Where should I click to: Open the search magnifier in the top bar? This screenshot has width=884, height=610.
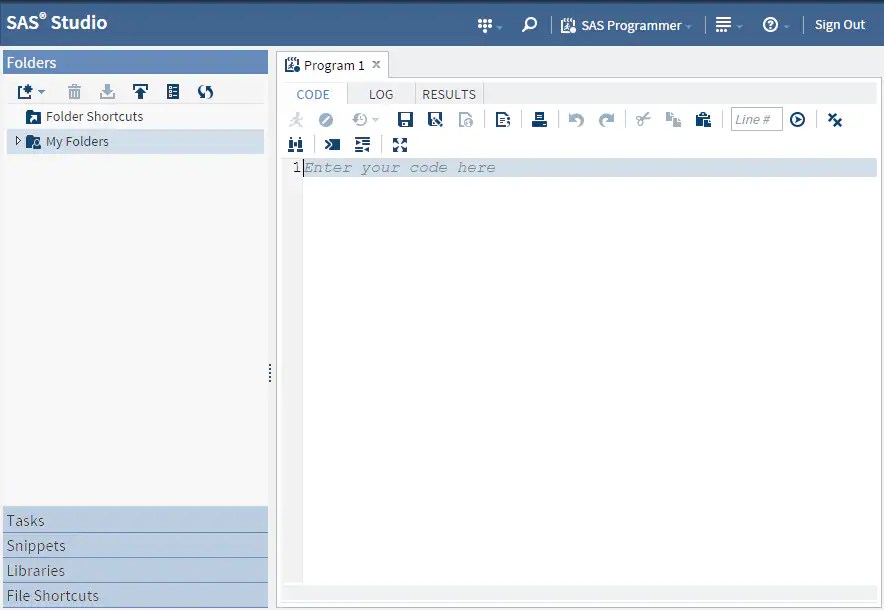tap(529, 24)
